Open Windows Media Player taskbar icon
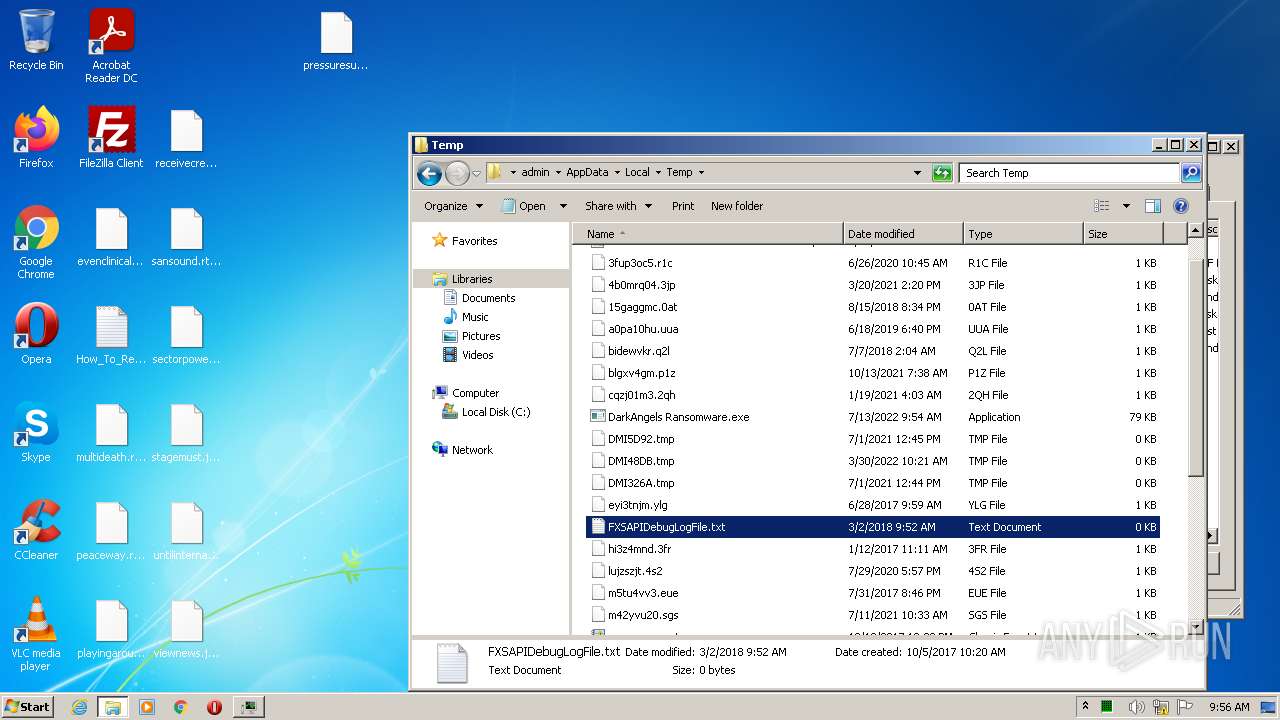The image size is (1280, 720). [147, 707]
